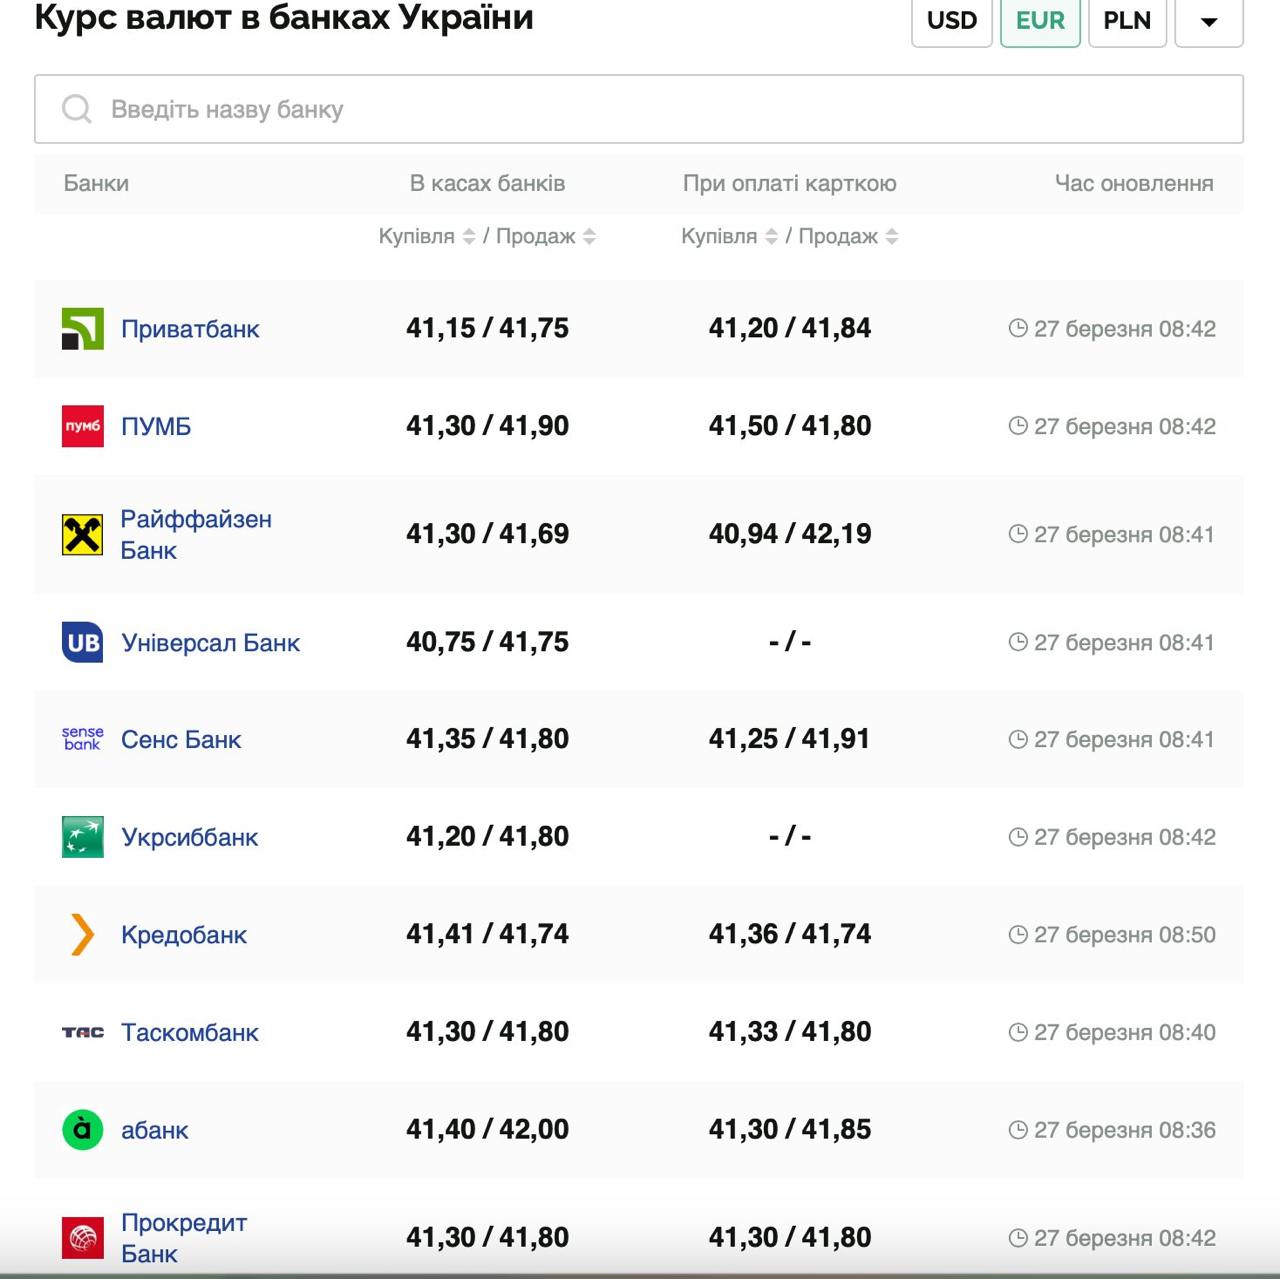Click the Privatbank green logo icon
1280x1279 pixels.
[82, 329]
